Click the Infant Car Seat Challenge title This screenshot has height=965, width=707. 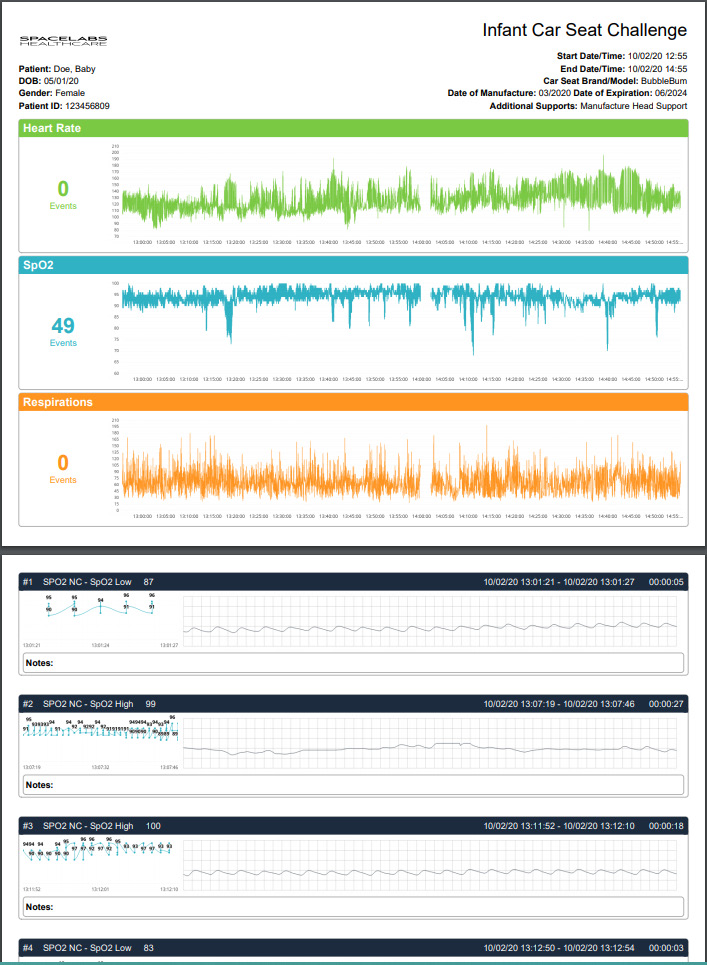[x=584, y=30]
